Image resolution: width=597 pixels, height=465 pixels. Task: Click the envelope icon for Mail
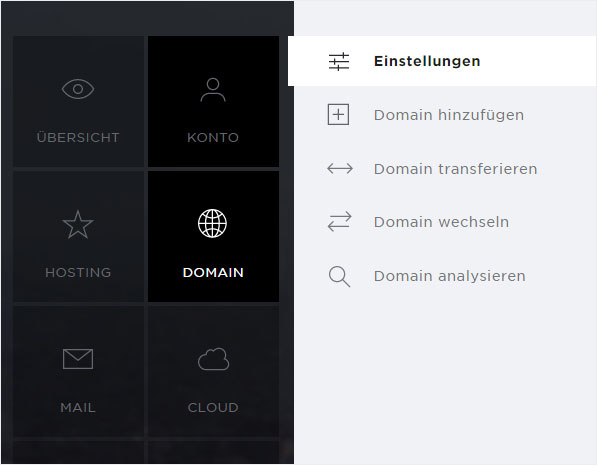(78, 359)
